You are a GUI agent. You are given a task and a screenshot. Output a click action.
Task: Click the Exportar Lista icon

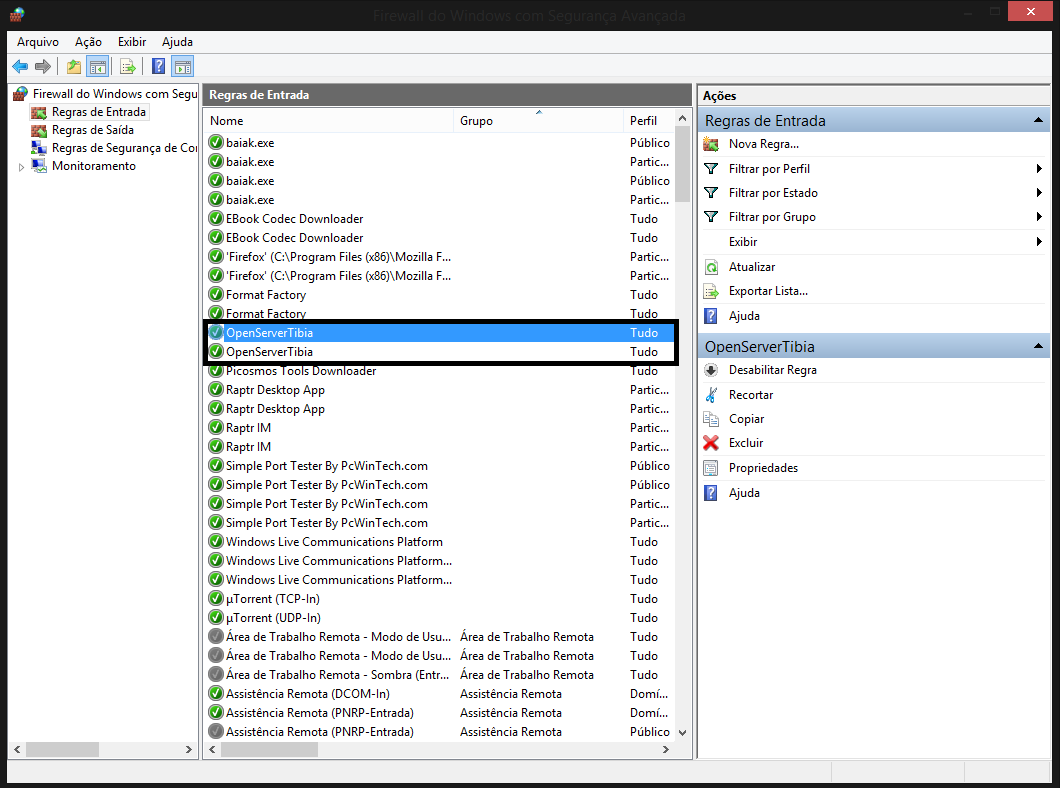click(x=711, y=291)
